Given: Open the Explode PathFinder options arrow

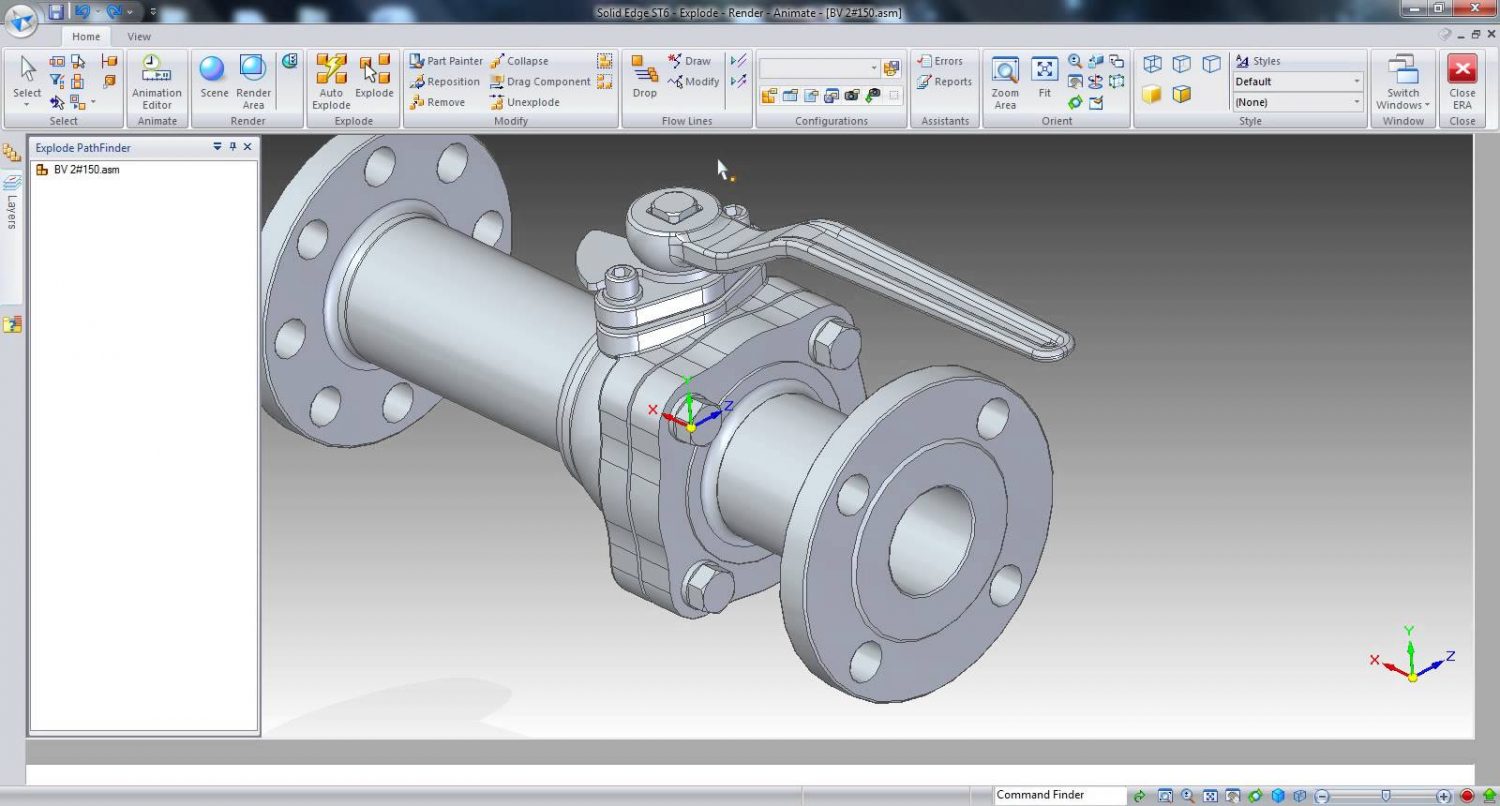Looking at the screenshot, I should pyautogui.click(x=217, y=147).
